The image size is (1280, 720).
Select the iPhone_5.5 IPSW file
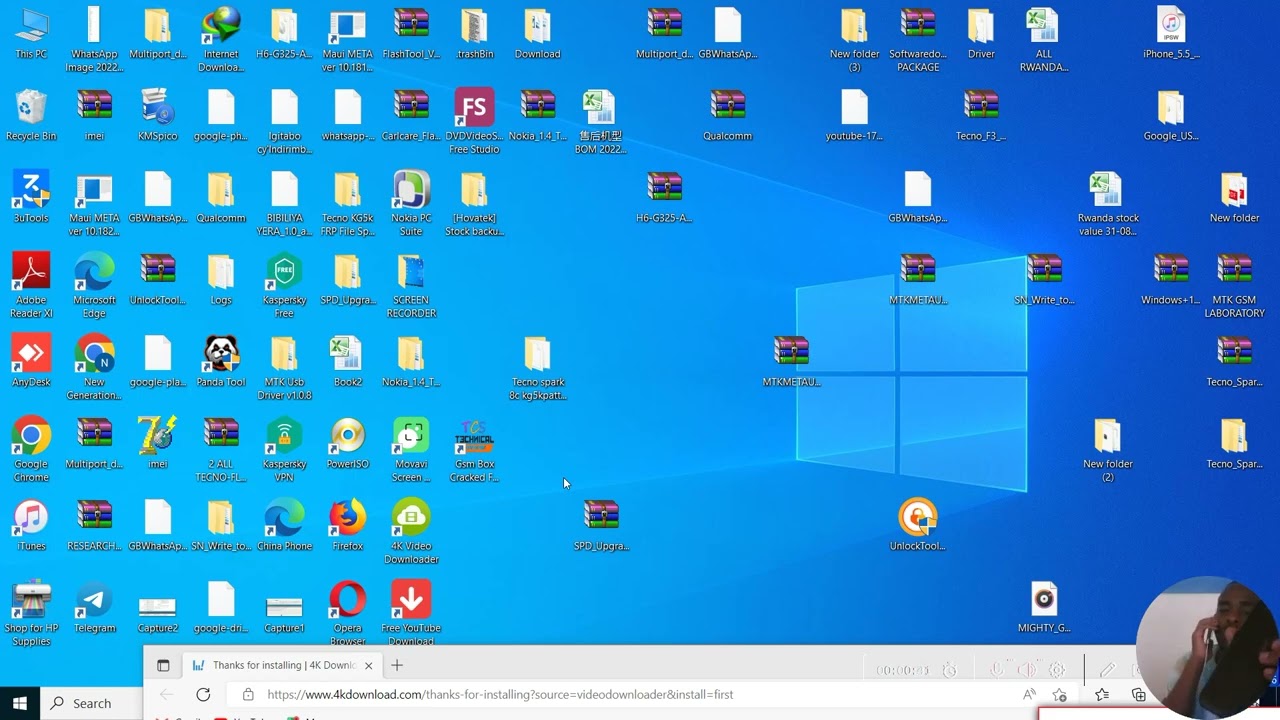tap(1171, 33)
